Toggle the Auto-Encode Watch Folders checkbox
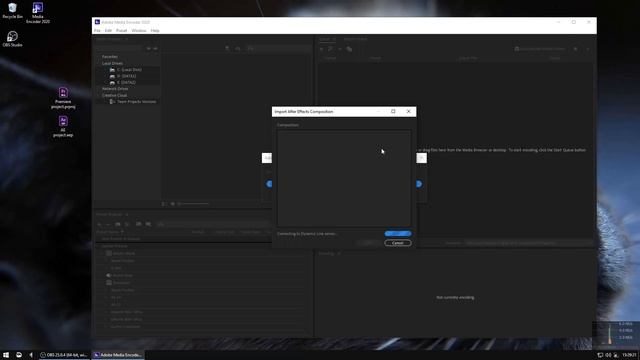This screenshot has width=640, height=360. click(x=517, y=49)
